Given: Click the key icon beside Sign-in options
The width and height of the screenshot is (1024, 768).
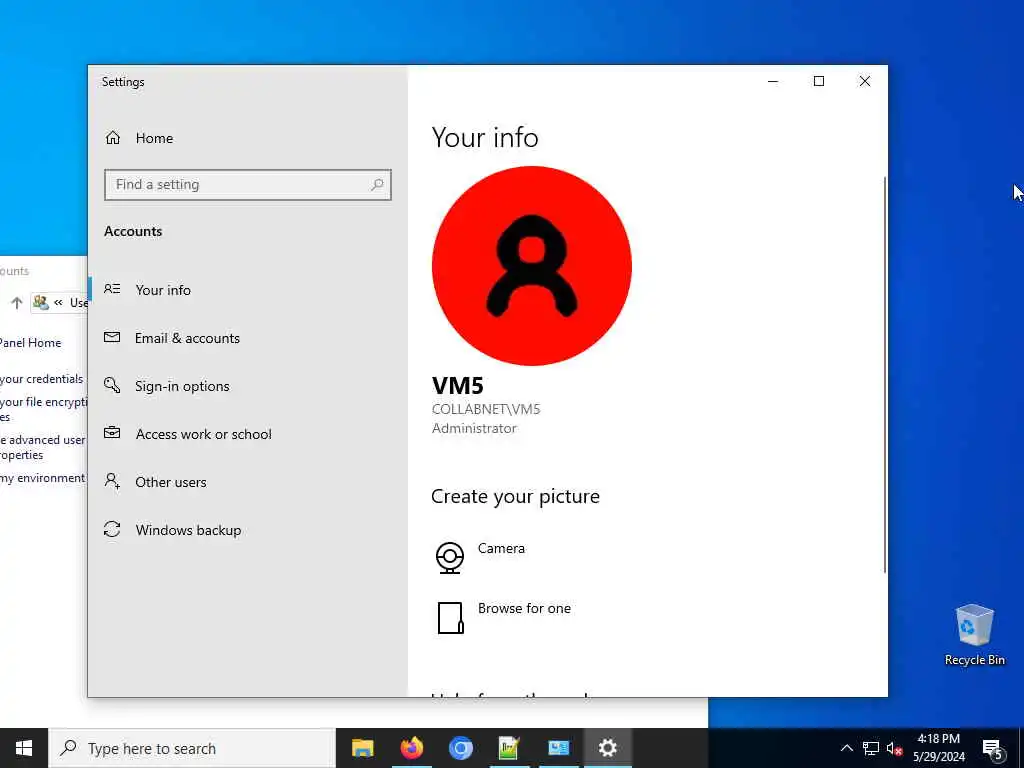Looking at the screenshot, I should tap(112, 385).
